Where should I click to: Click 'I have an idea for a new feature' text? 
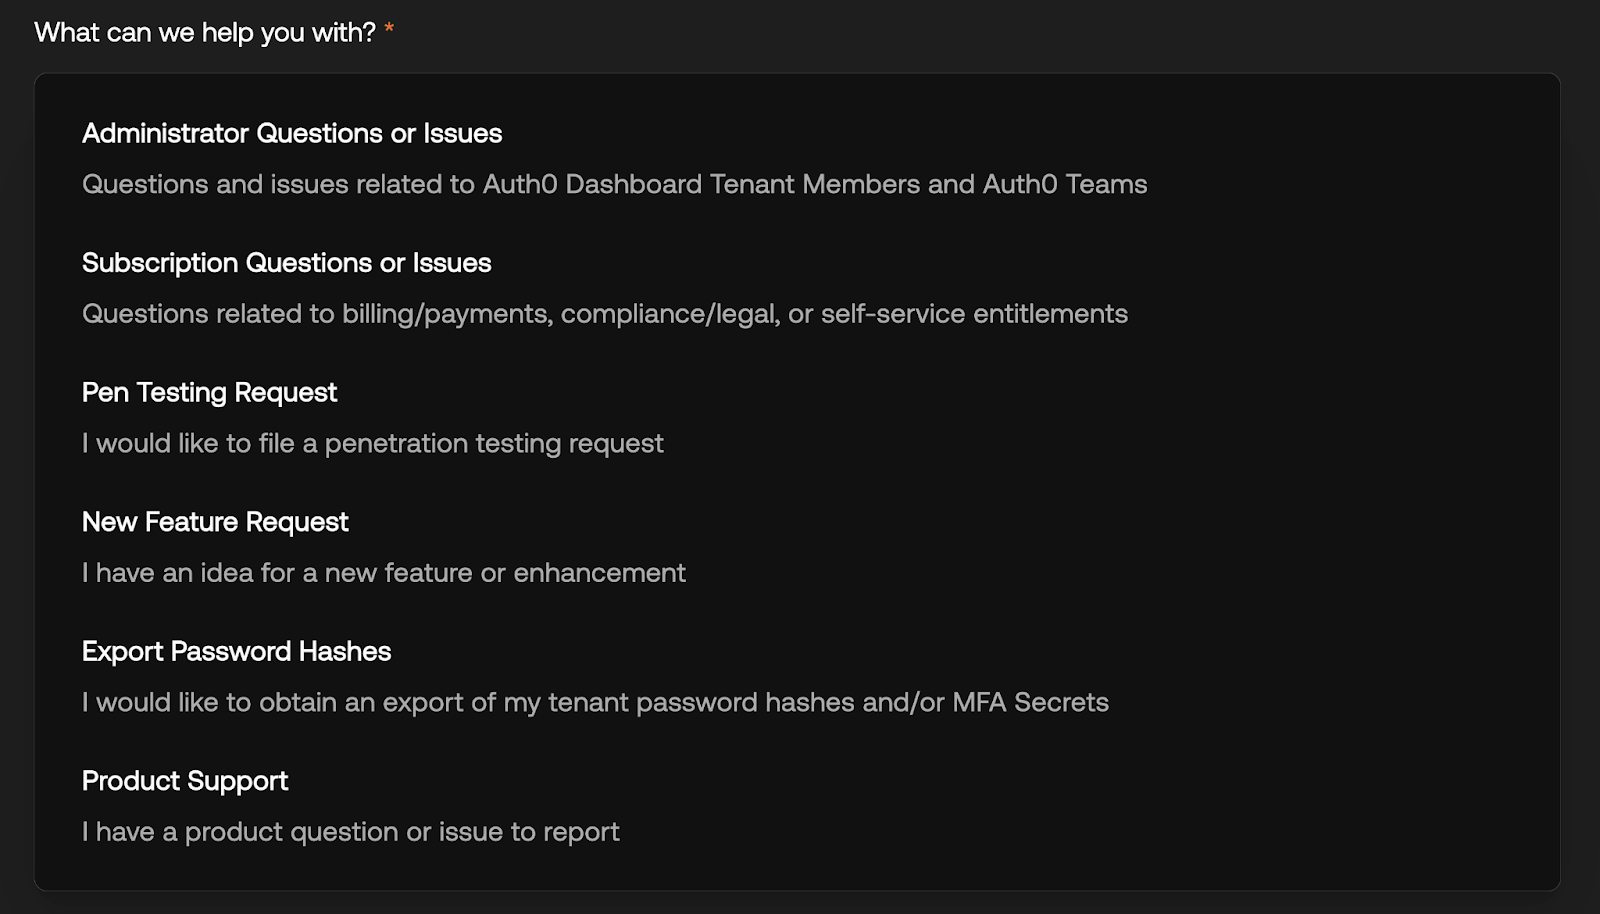click(384, 573)
